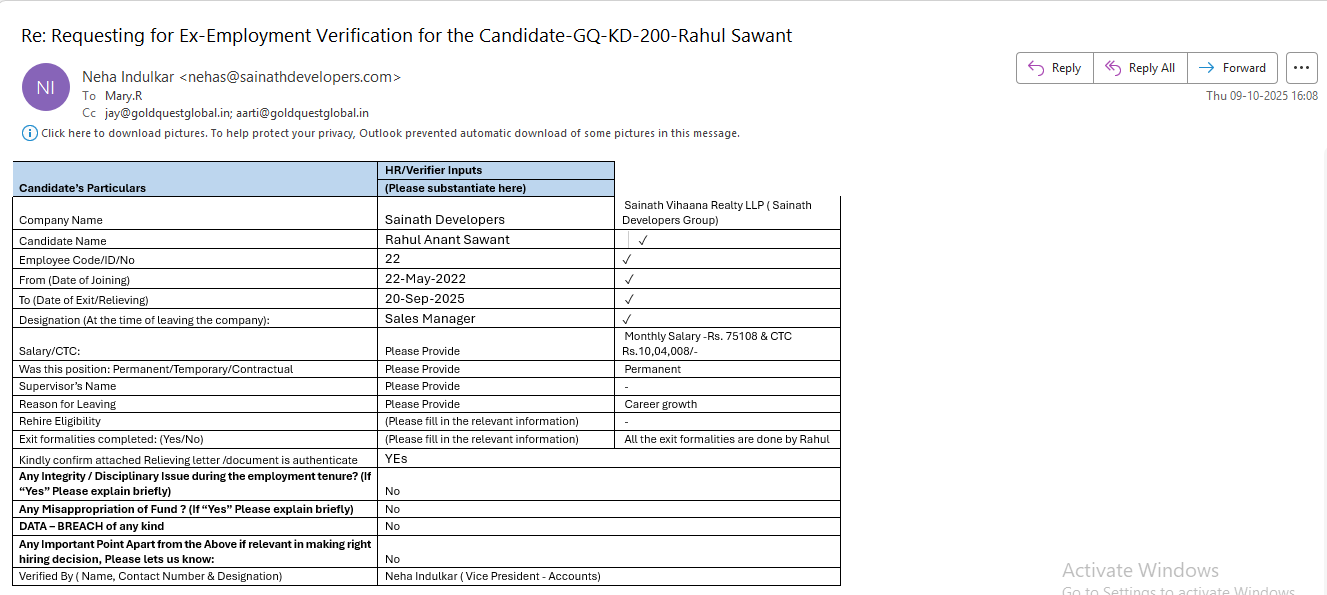Viewport: 1327px width, 595px height.
Task: Click the Verified By Neha Indulkar cell
Action: (x=492, y=576)
